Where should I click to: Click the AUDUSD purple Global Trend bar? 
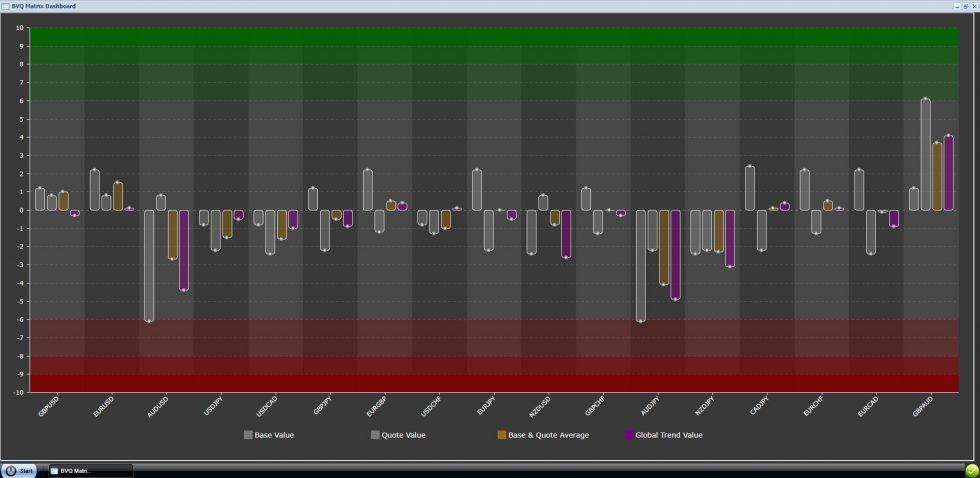[x=184, y=250]
